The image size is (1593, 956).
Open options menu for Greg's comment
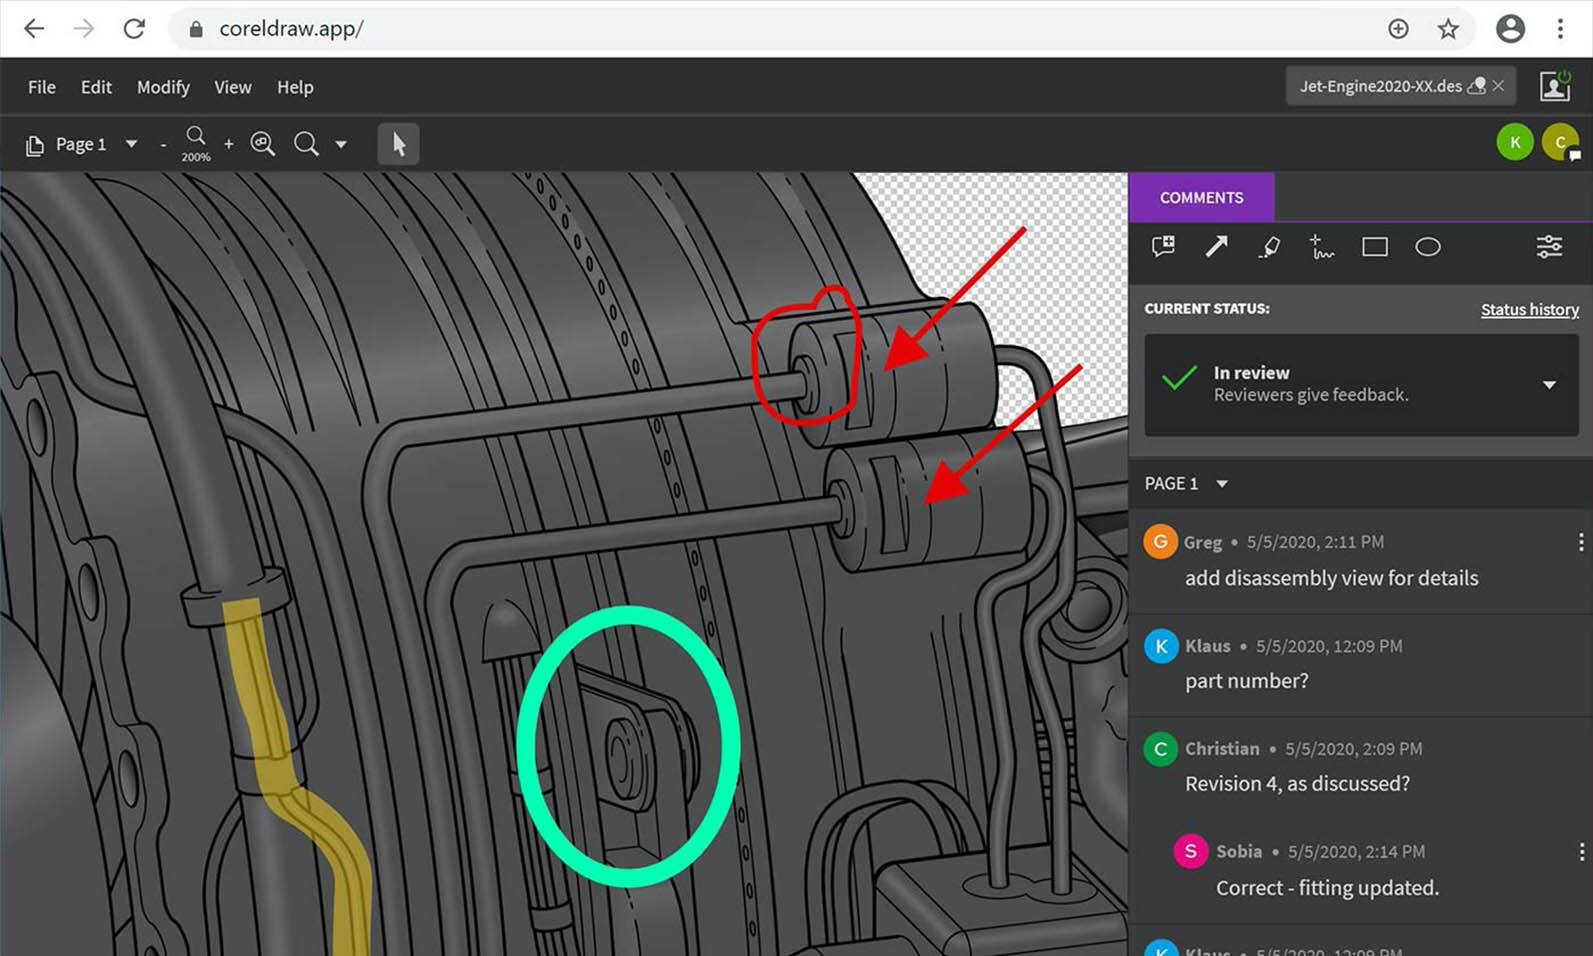(x=1580, y=542)
